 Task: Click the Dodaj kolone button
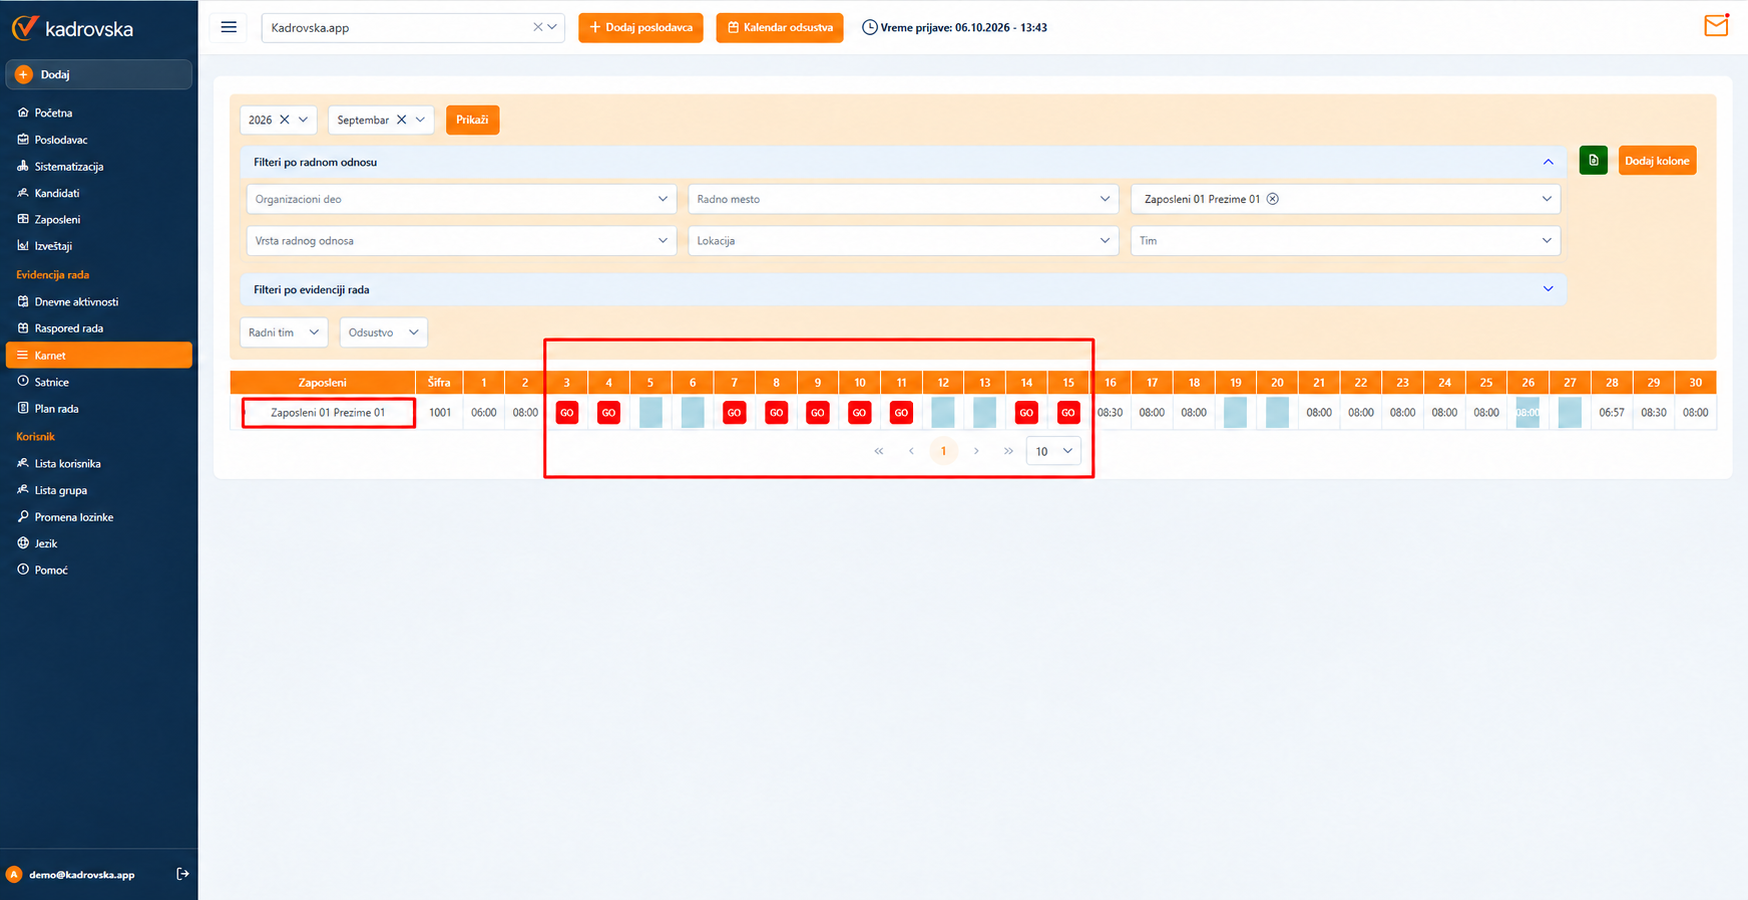tap(1657, 161)
